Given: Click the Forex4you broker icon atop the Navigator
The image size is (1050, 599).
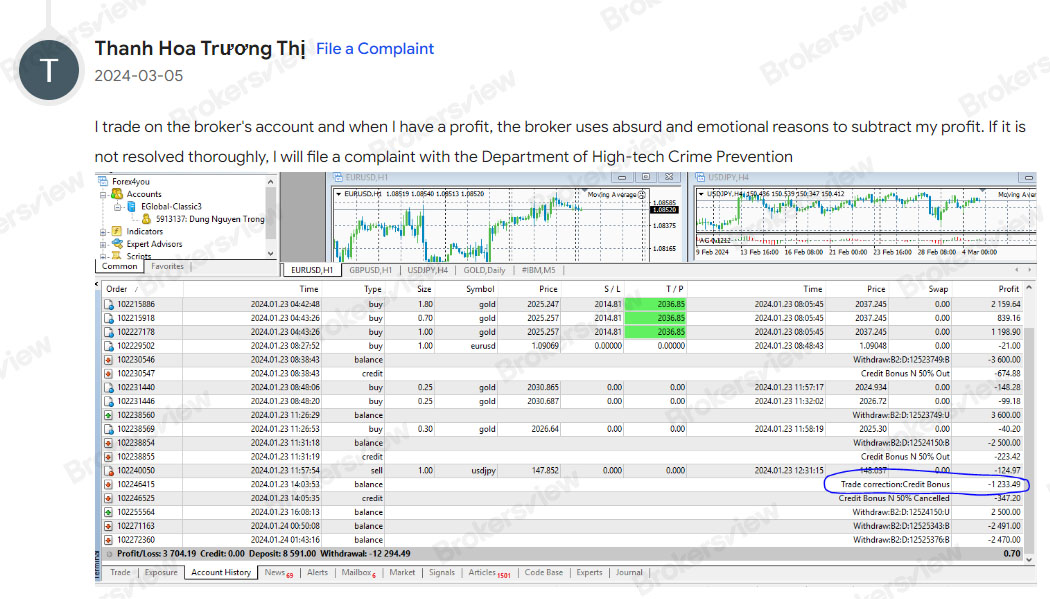Looking at the screenshot, I should [x=102, y=181].
